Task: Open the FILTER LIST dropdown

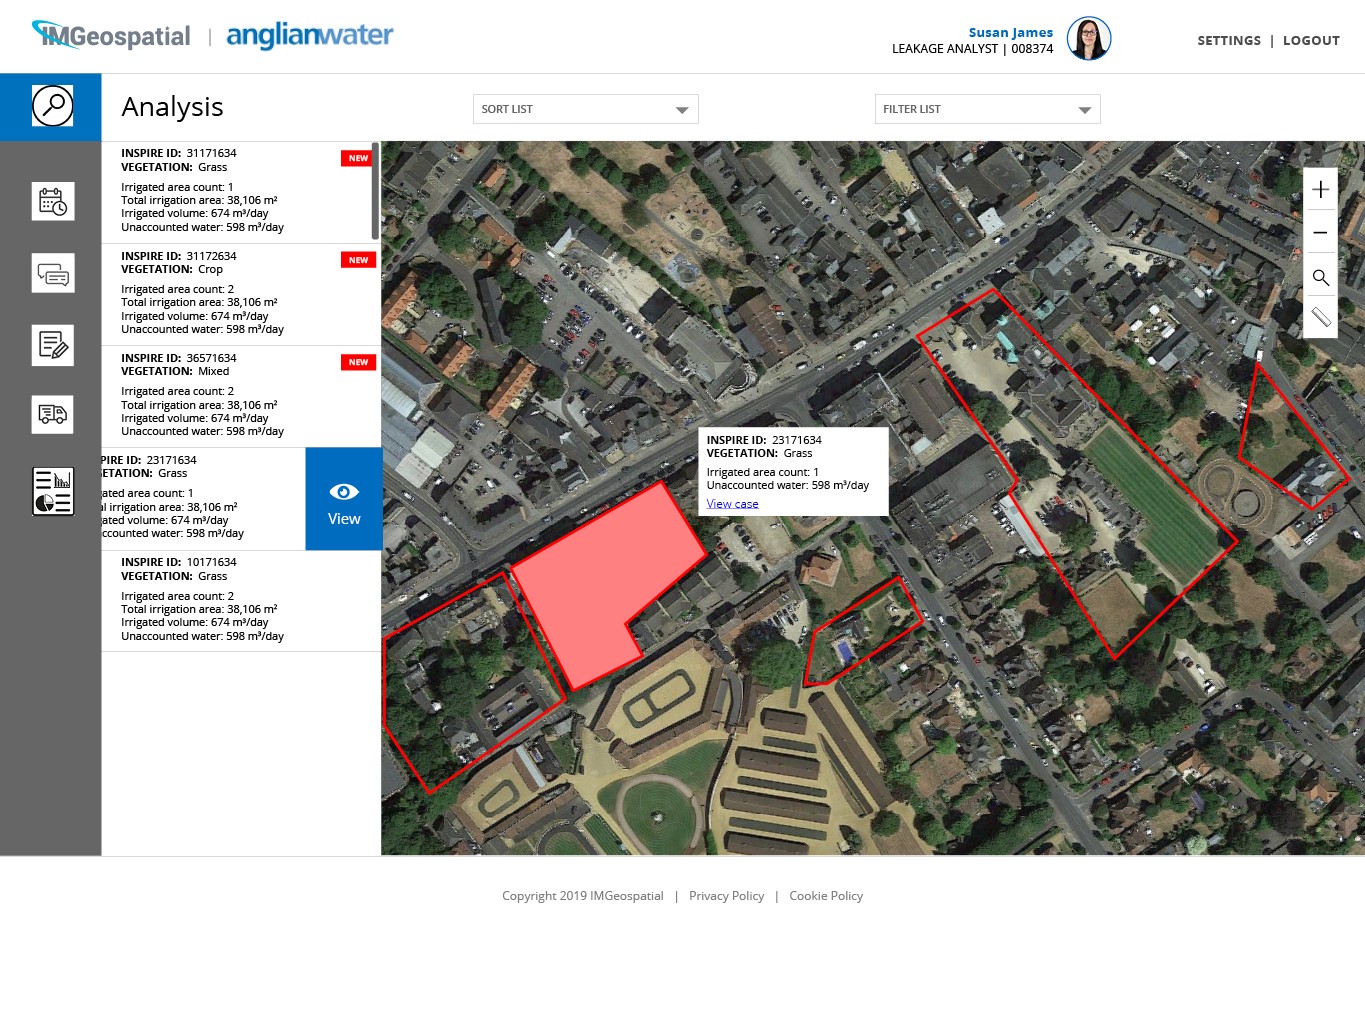Action: coord(987,109)
